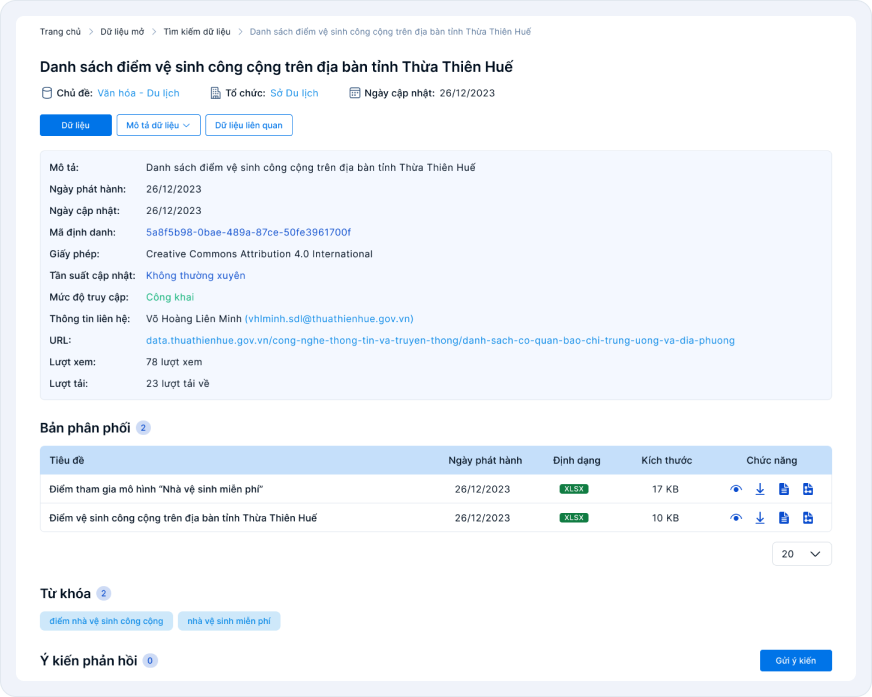Expand the Mô tả dữ liệu dropdown

158,125
